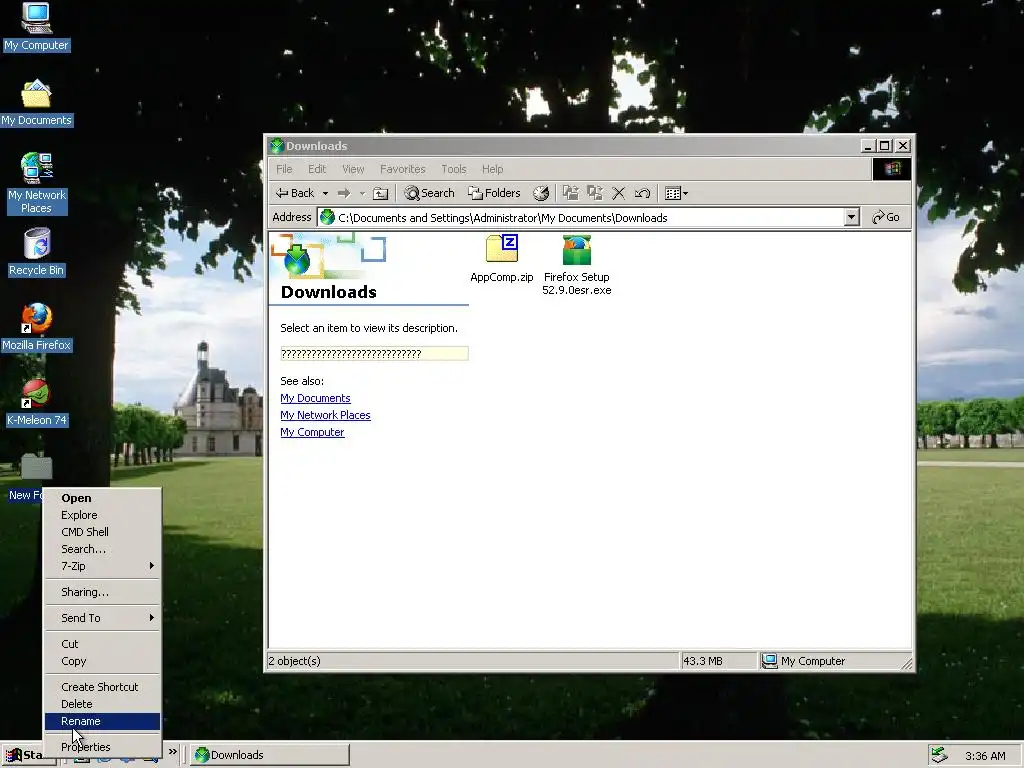Image resolution: width=1024 pixels, height=768 pixels.
Task: Expand Send To submenu
Action: (103, 618)
